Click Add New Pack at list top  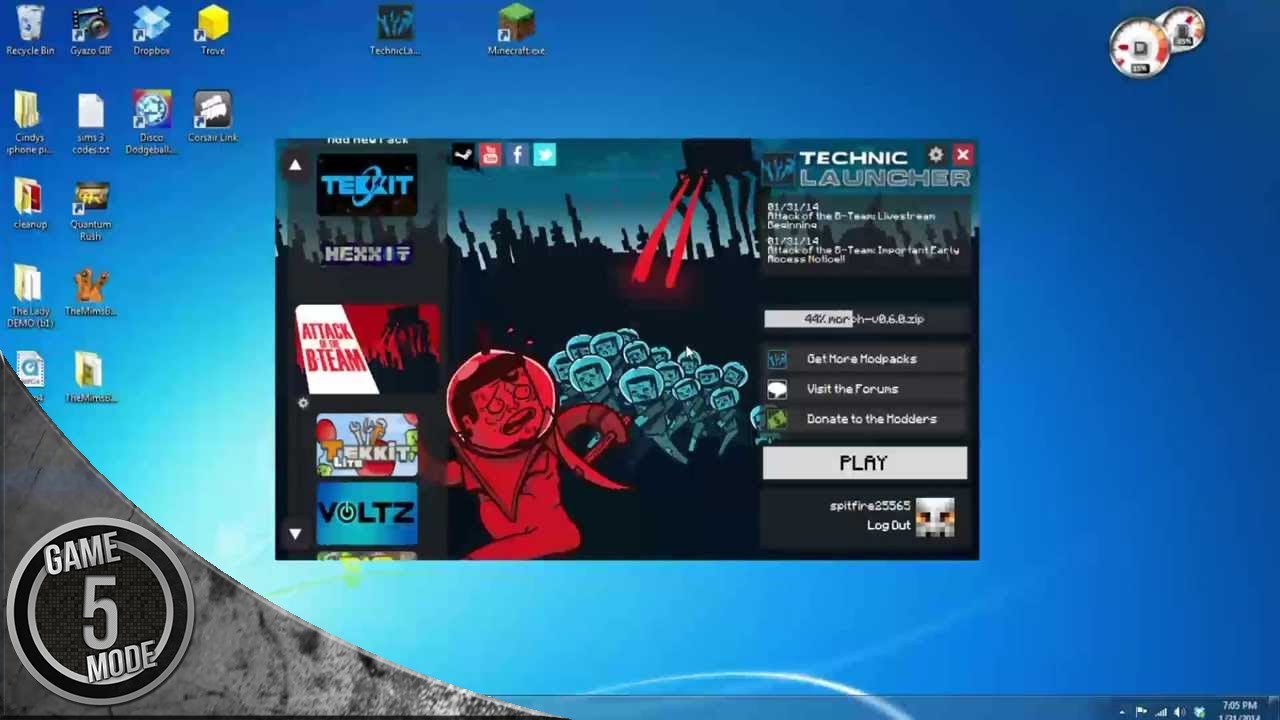pyautogui.click(x=368, y=141)
